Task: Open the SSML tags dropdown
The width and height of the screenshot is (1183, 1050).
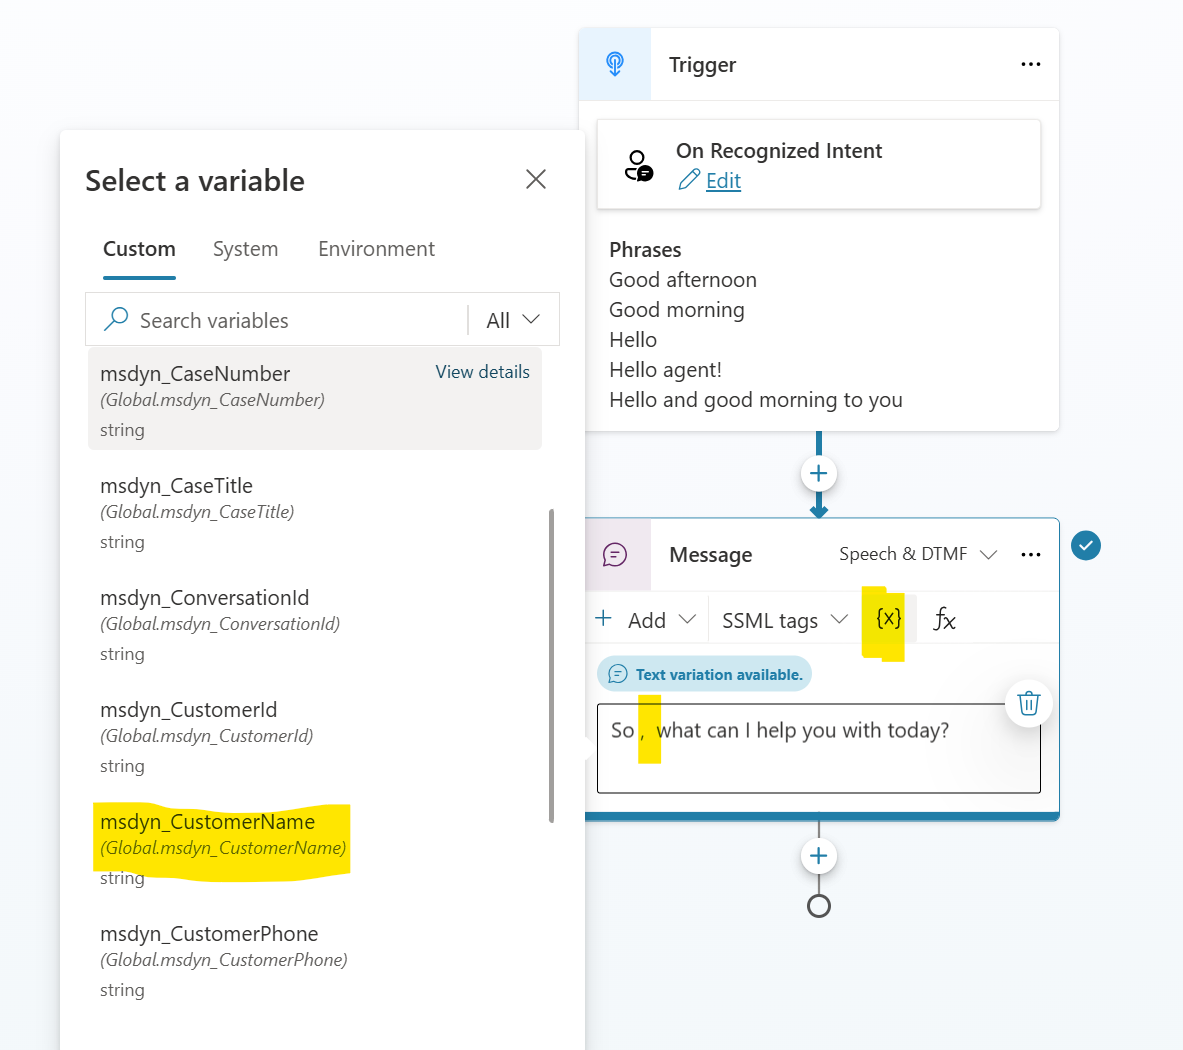Action: click(785, 620)
